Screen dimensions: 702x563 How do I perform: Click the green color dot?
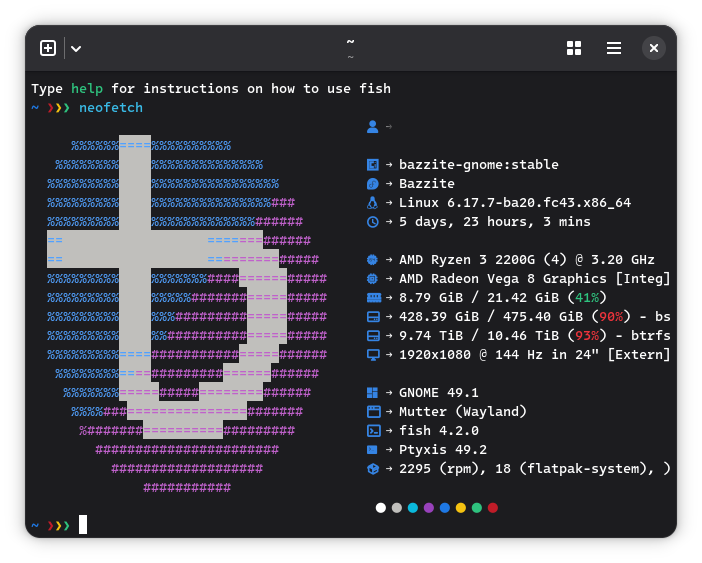[477, 508]
